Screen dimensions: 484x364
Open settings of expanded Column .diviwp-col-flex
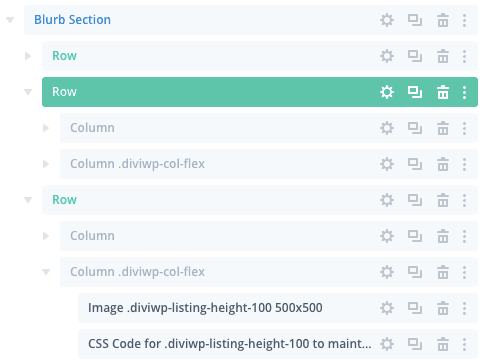click(x=387, y=272)
